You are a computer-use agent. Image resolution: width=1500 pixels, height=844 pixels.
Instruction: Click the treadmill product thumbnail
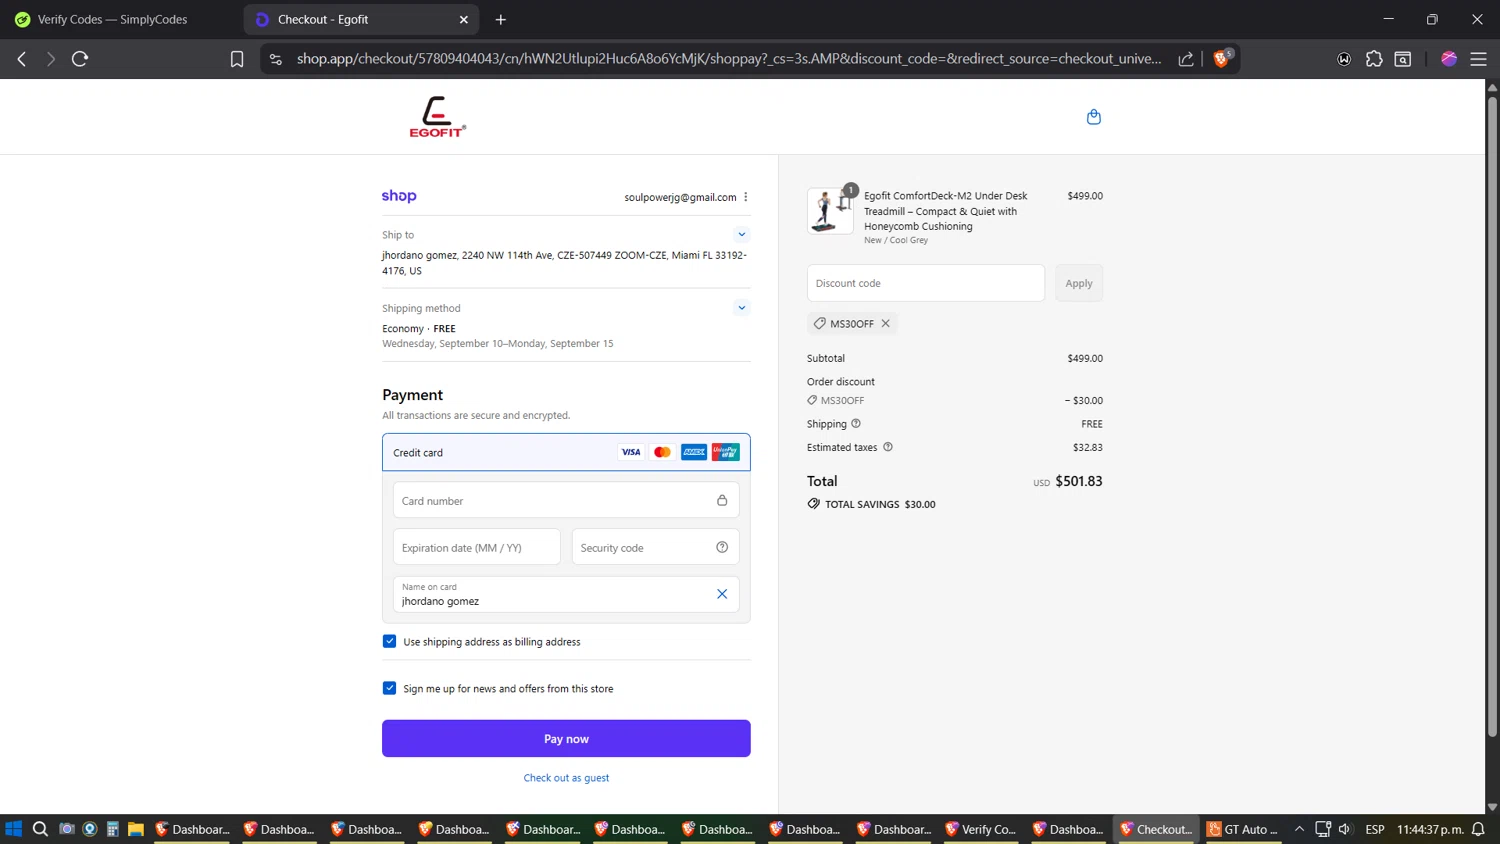(x=831, y=210)
